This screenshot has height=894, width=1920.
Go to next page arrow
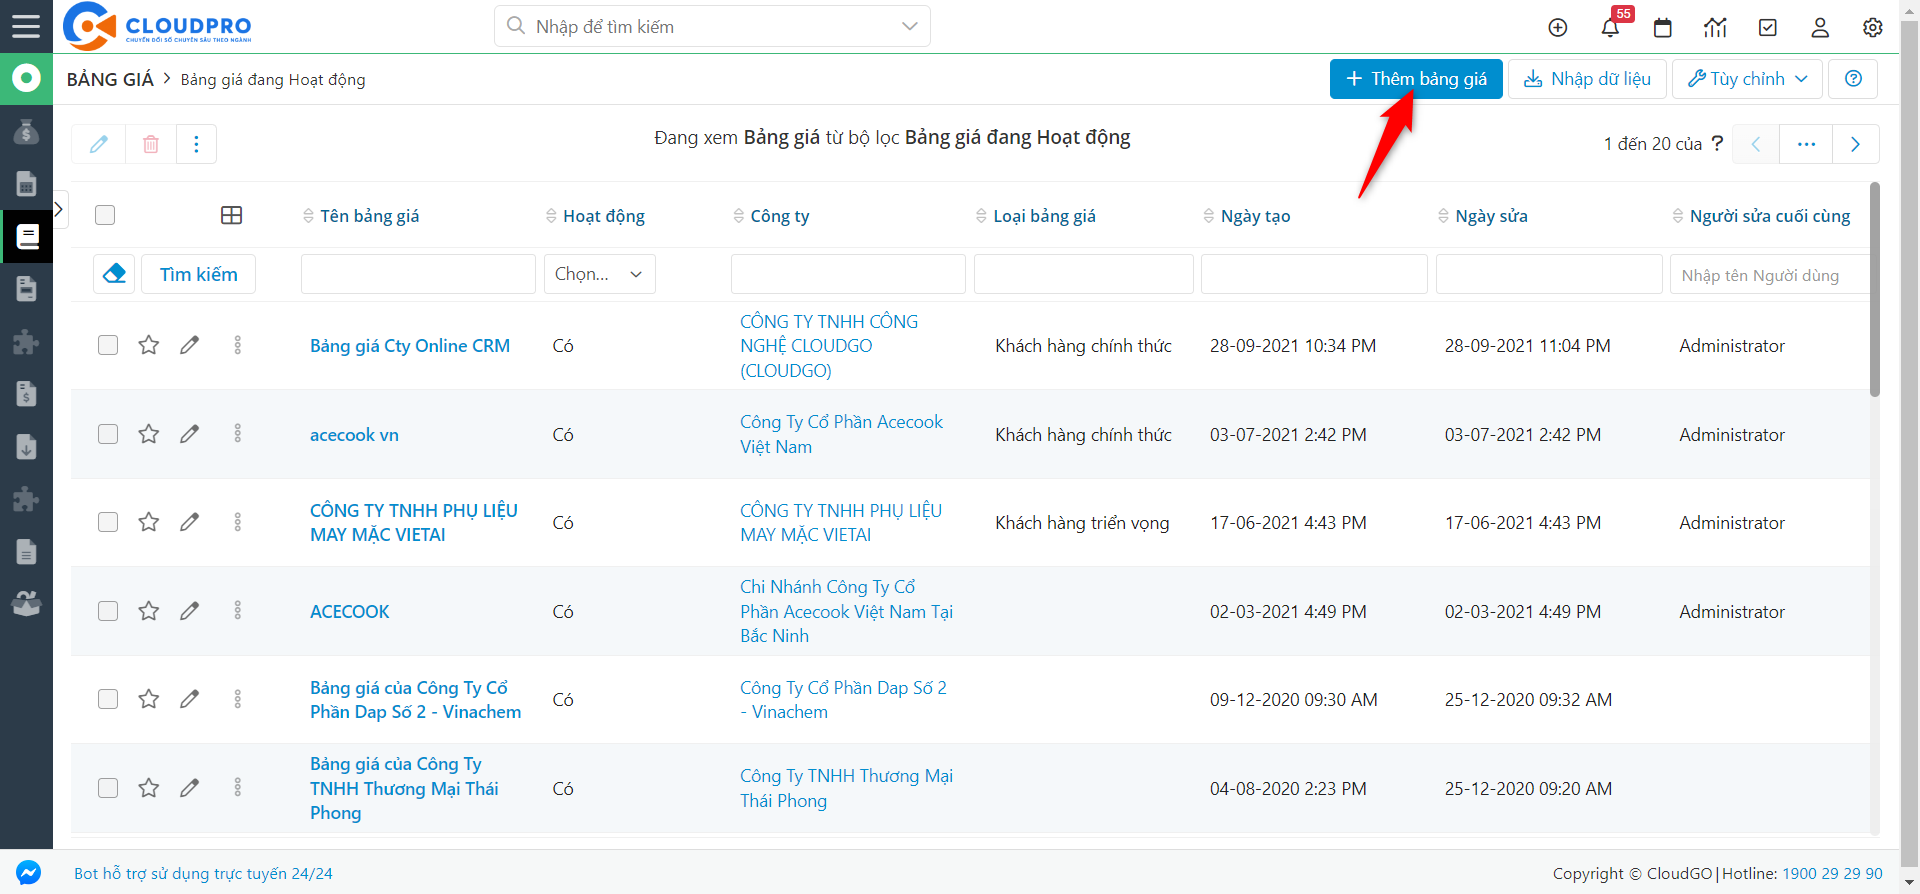point(1856,144)
